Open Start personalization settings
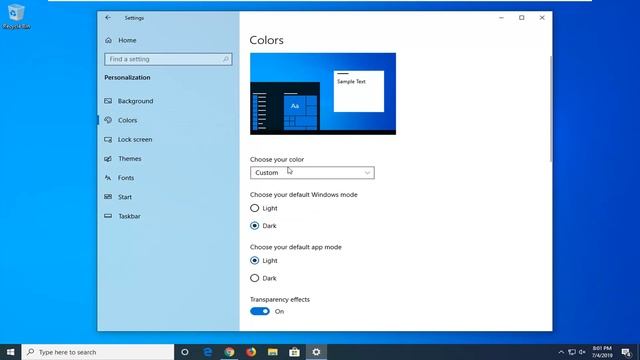 tap(124, 197)
